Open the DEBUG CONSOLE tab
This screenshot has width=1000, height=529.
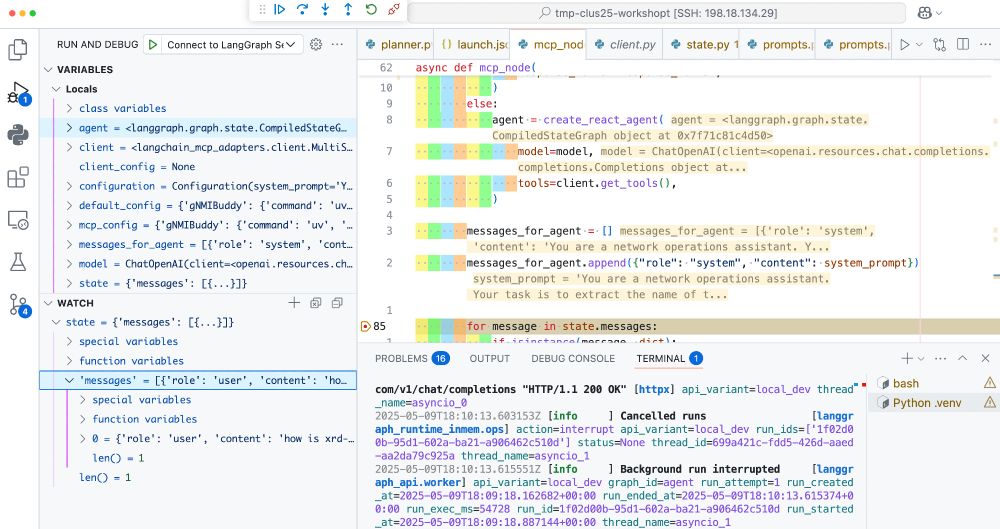[573, 358]
